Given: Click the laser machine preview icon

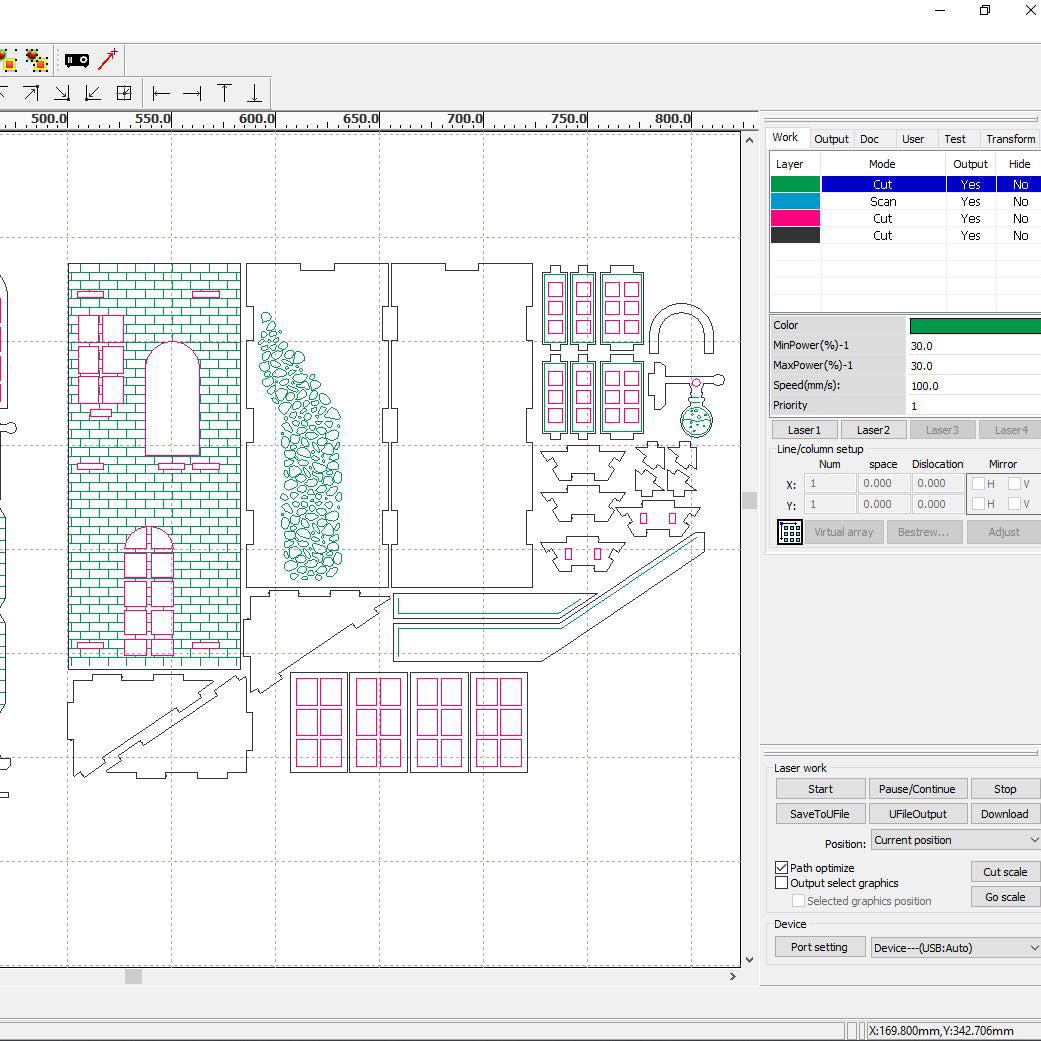Looking at the screenshot, I should coord(77,60).
